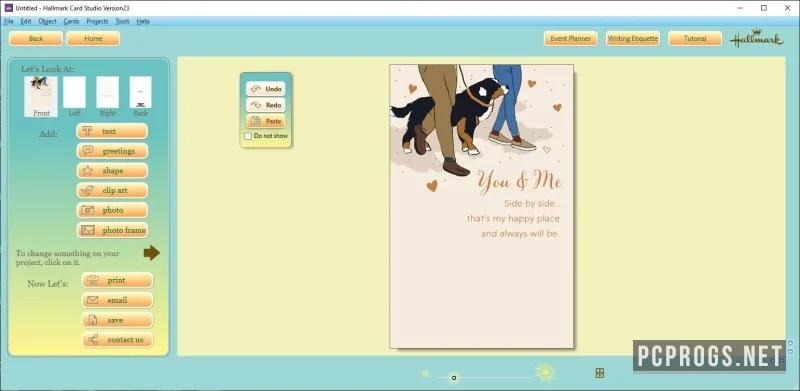Click the clip art bird icon
Image resolution: width=800 pixels, height=391 pixels.
(88, 190)
